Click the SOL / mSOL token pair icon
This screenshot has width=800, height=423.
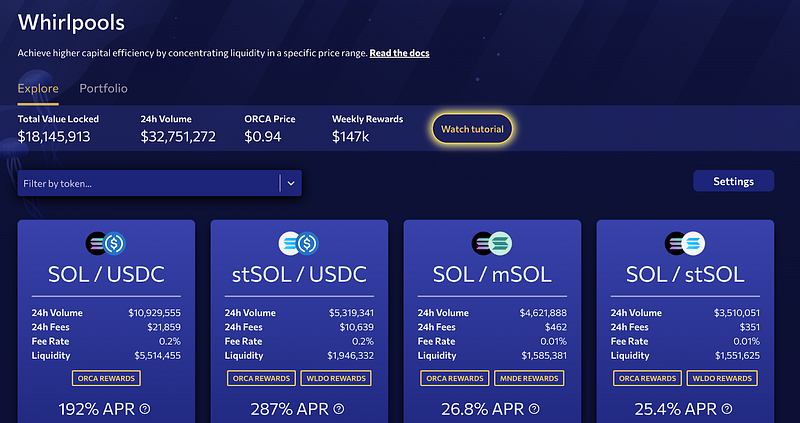(491, 242)
